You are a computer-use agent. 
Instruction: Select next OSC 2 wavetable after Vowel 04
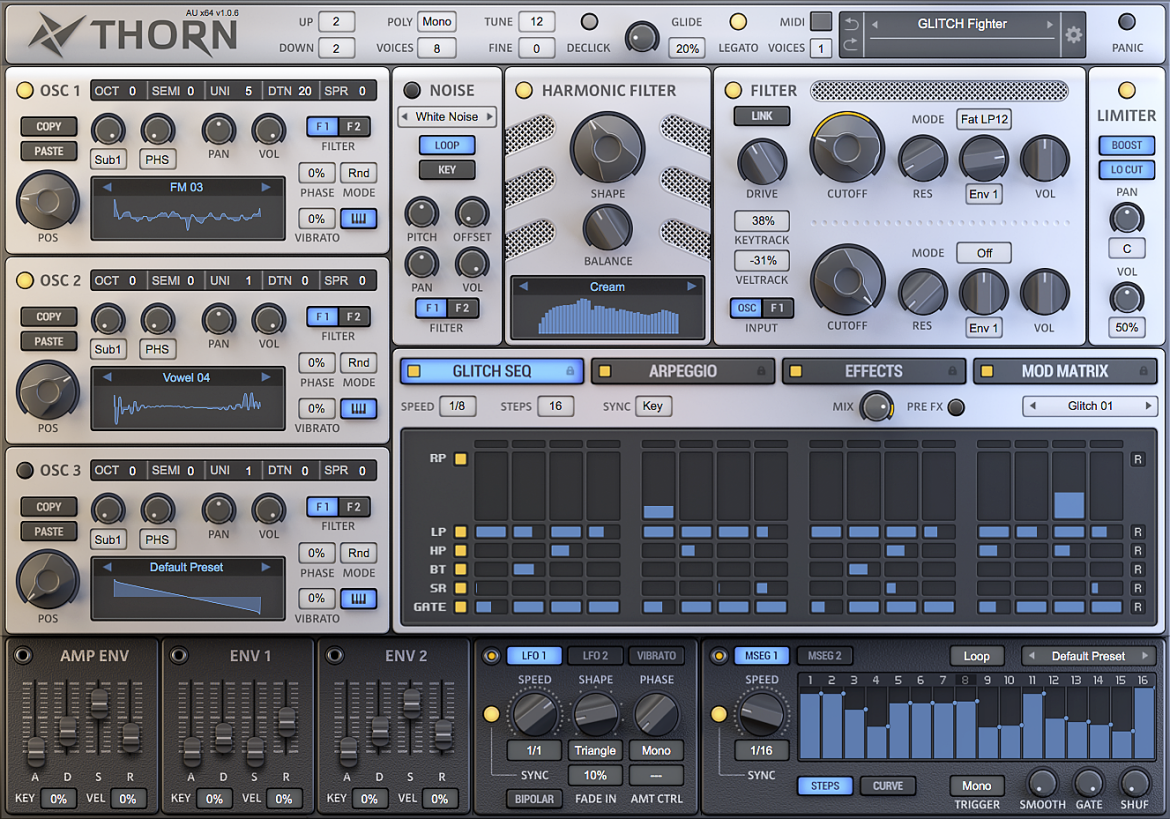coord(266,377)
